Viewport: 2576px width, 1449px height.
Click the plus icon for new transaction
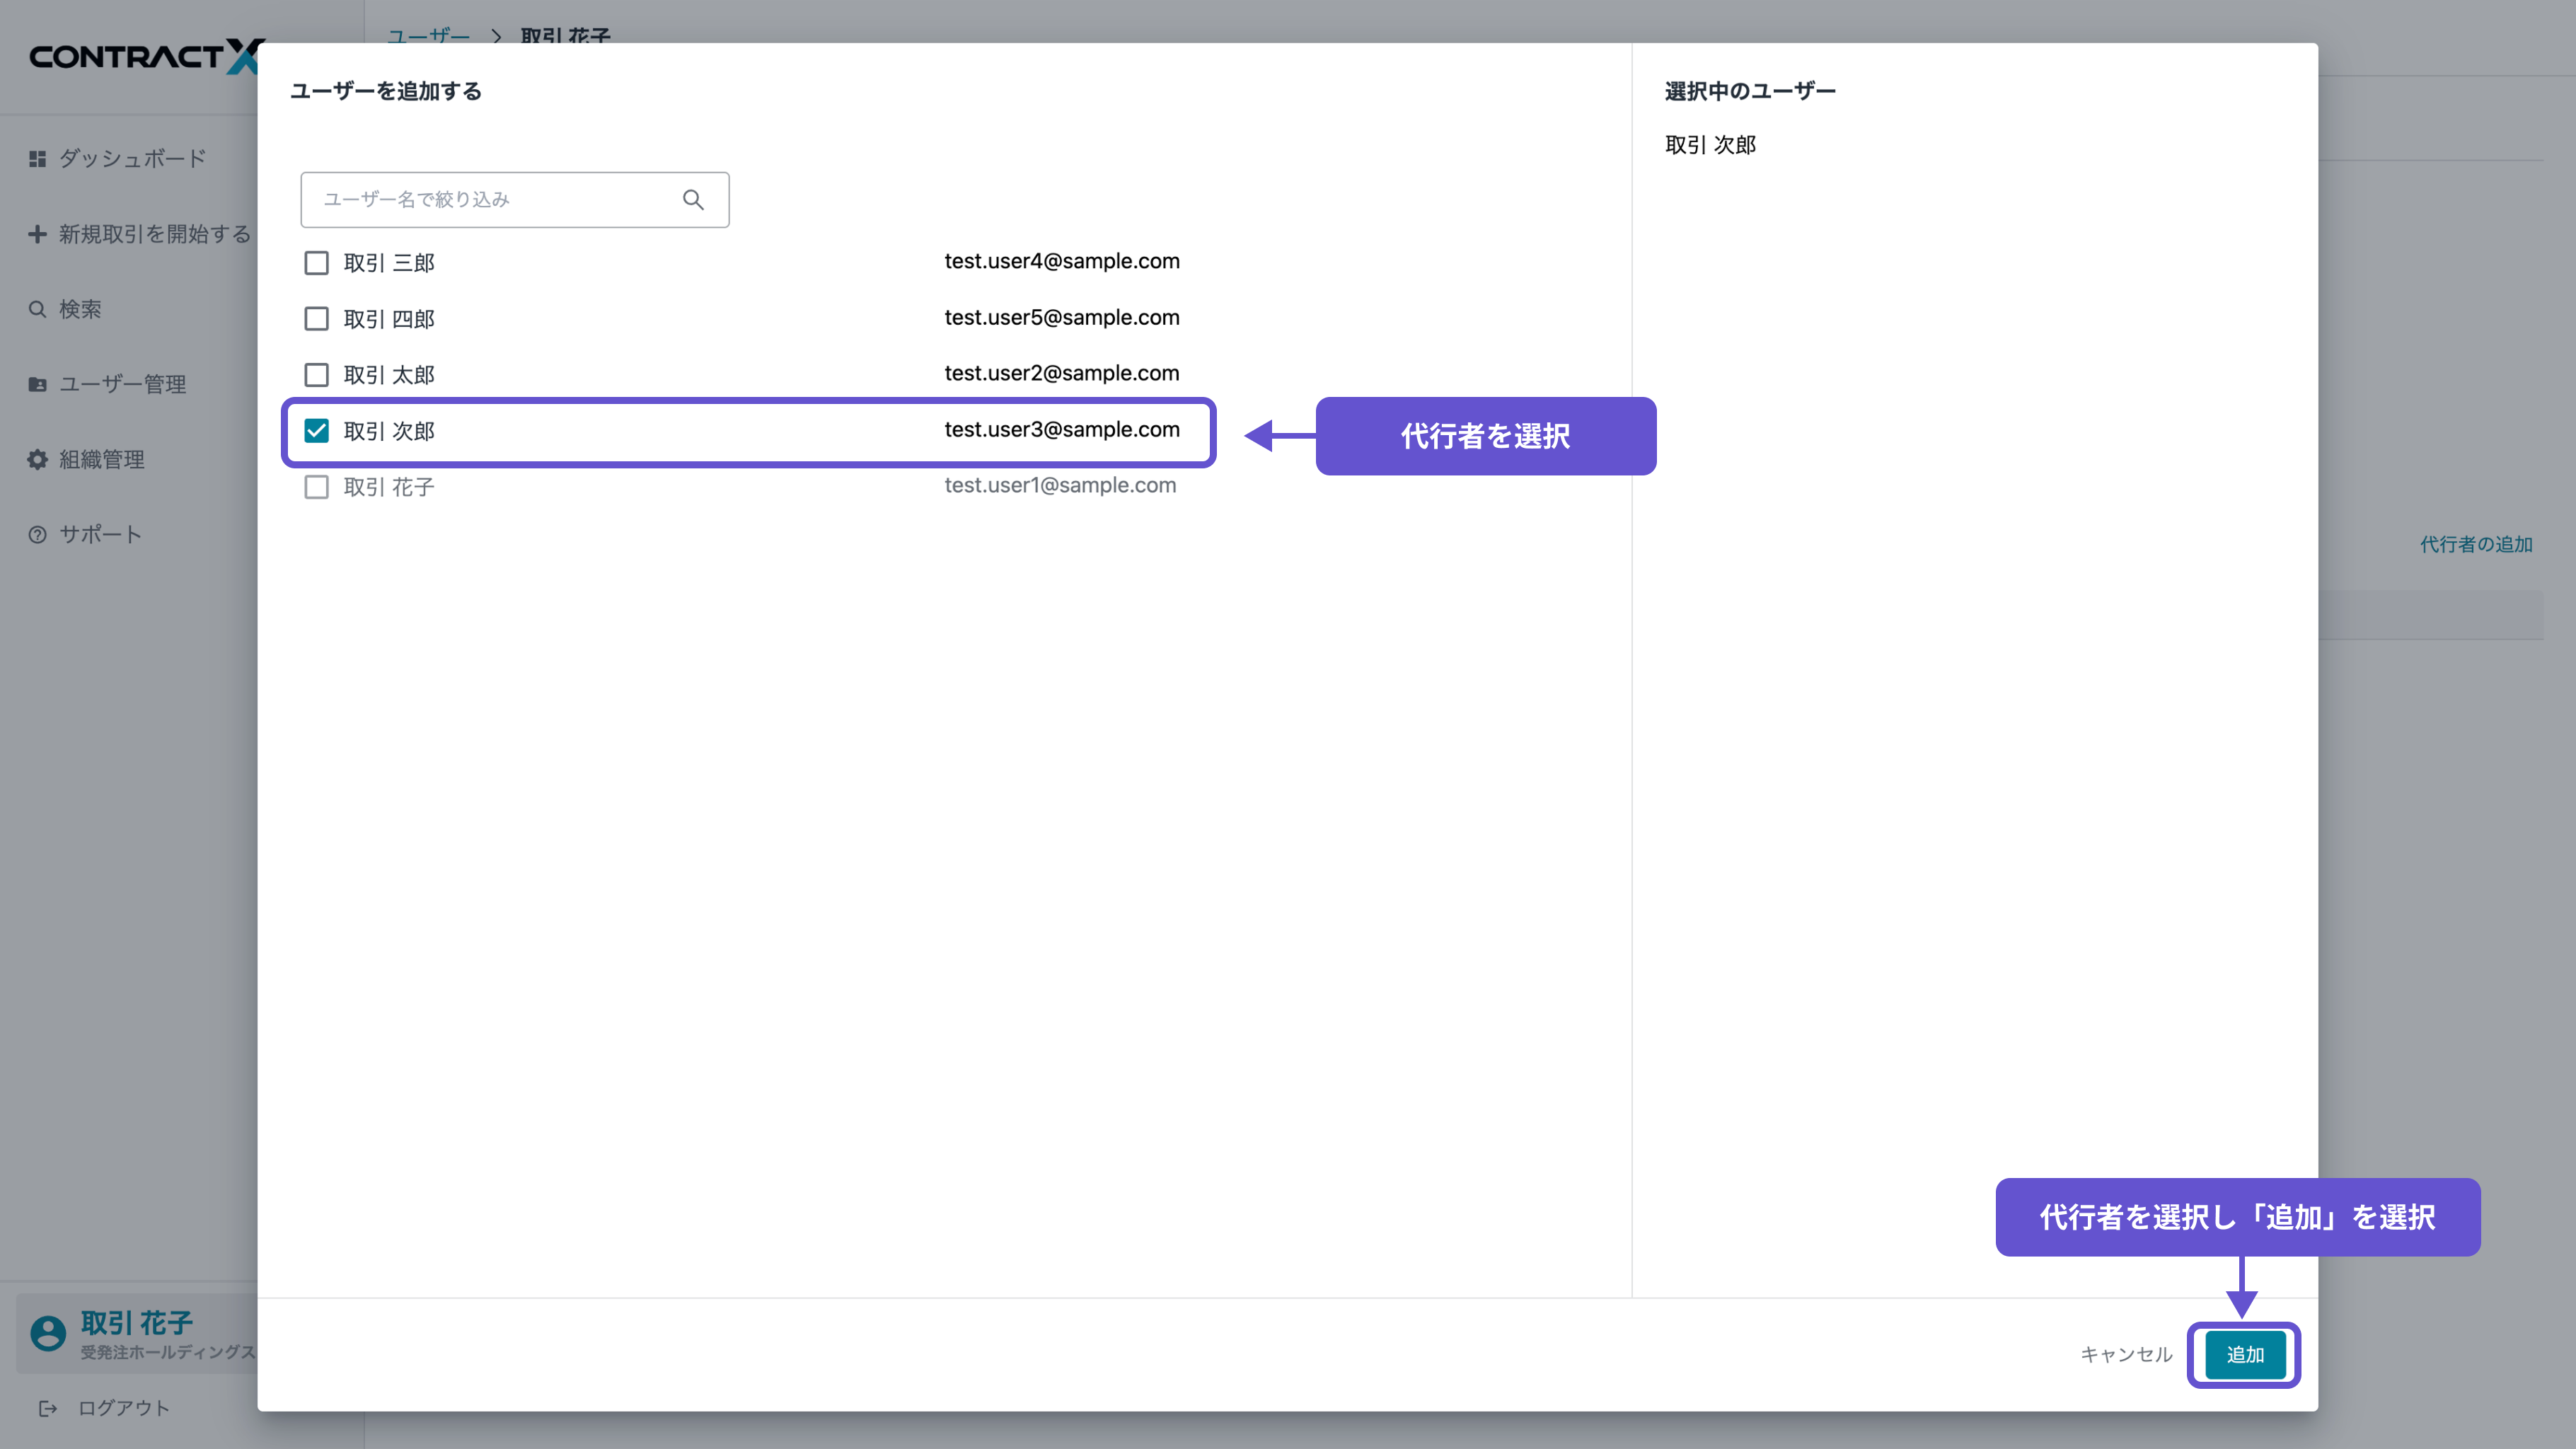38,234
